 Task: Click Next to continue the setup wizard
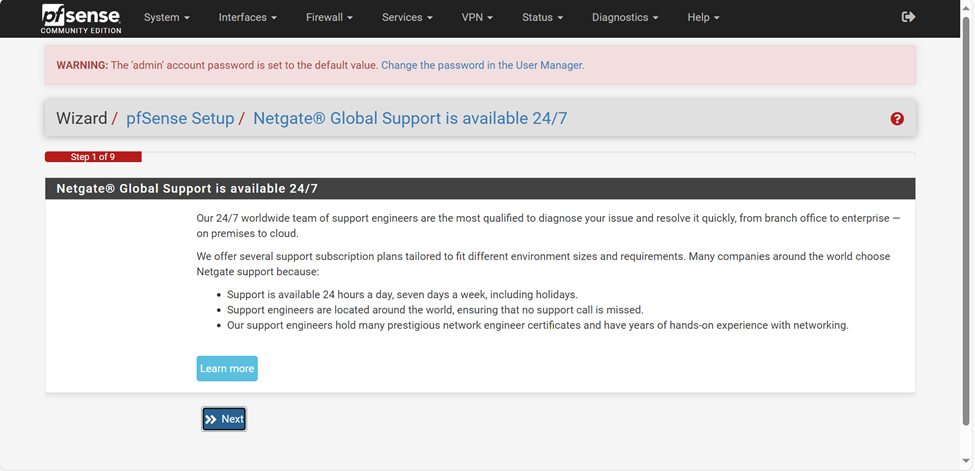click(x=224, y=419)
